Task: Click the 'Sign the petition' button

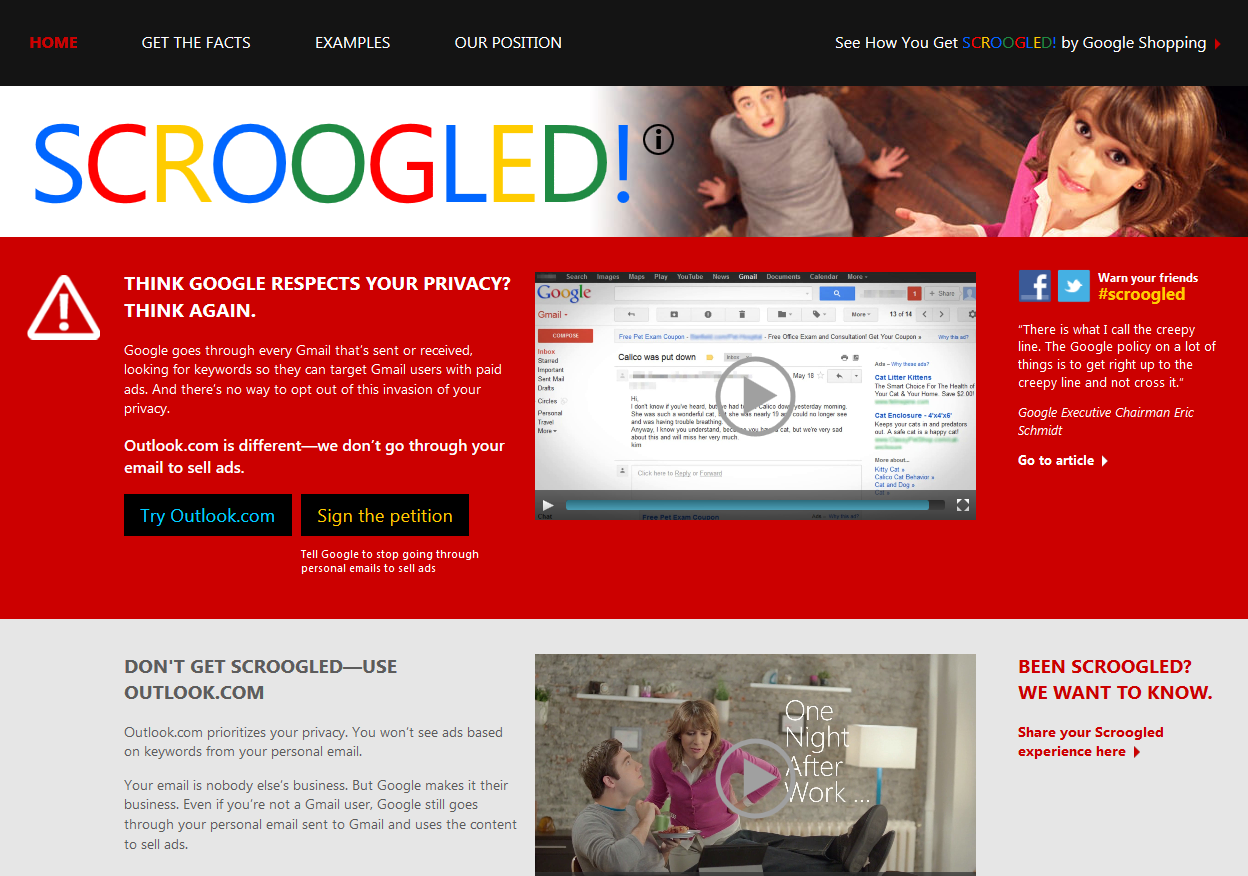Action: point(385,515)
